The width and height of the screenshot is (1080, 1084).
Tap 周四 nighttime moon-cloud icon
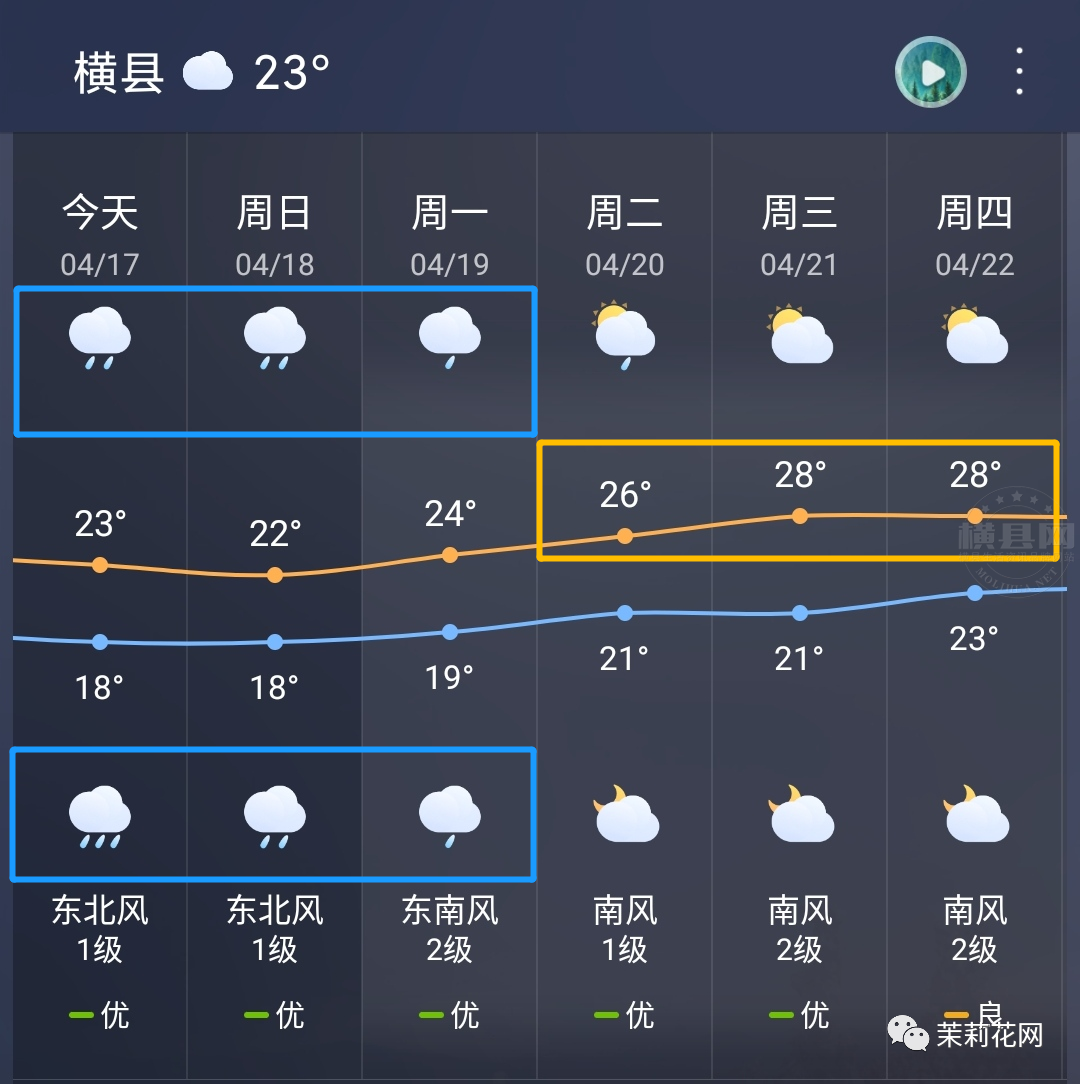coord(976,814)
